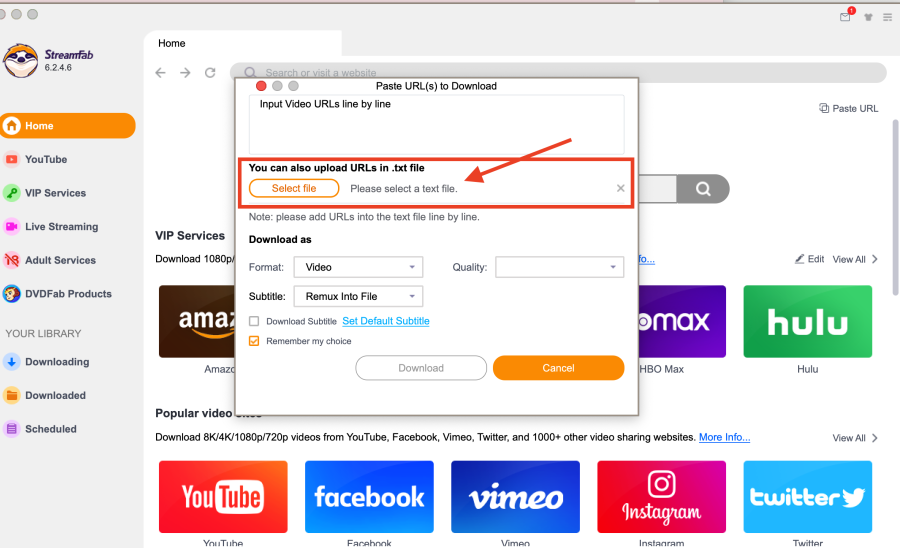
Task: Enable the Download Subtitle checkbox
Action: point(254,321)
